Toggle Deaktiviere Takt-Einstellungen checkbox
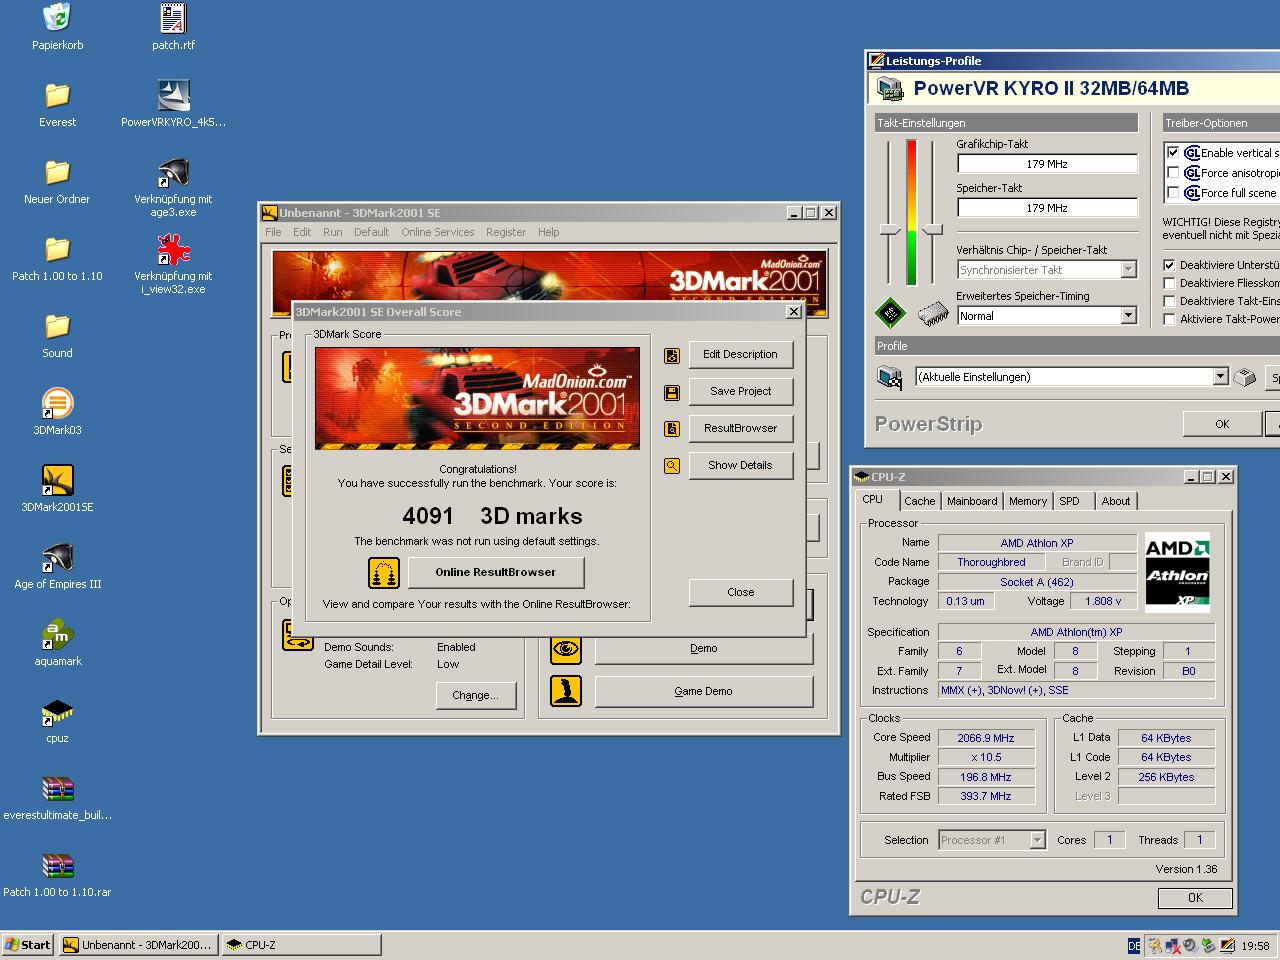Viewport: 1280px width, 960px height. 1169,301
